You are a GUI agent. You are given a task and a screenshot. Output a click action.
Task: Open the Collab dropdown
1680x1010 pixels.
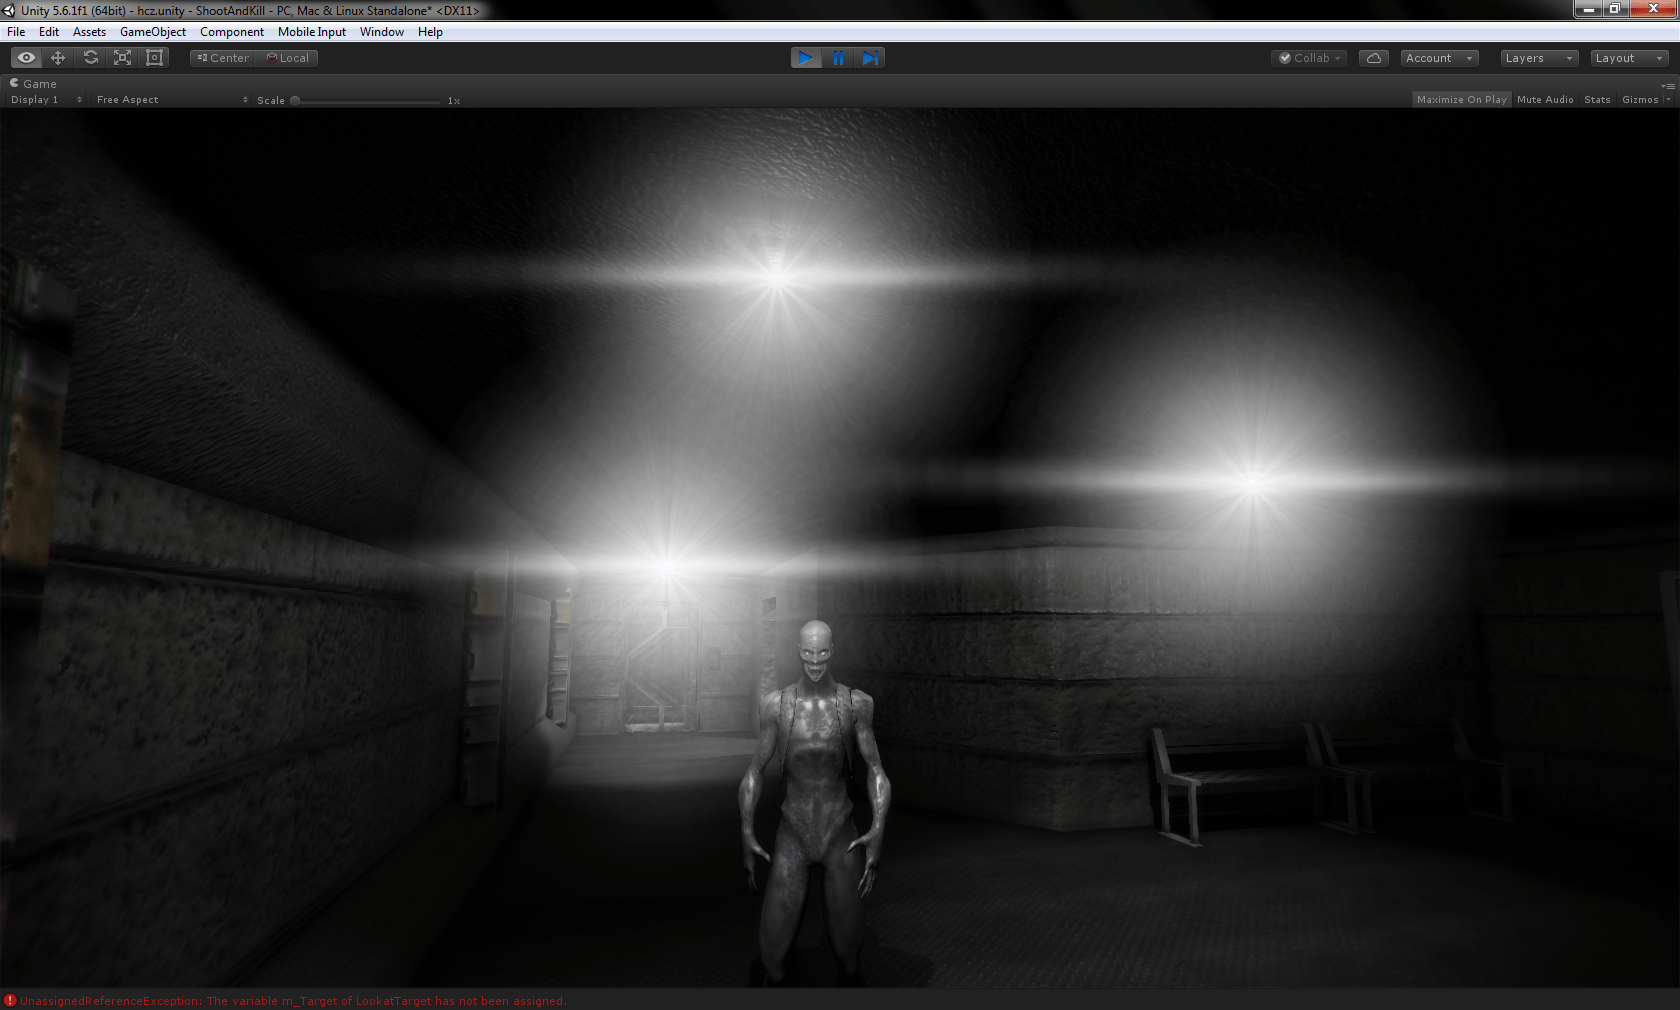(x=1310, y=58)
